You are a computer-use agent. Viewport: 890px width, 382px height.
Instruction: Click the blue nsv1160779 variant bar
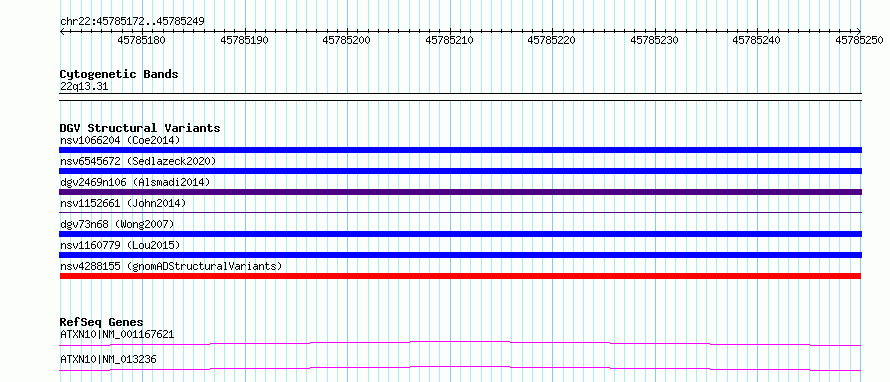pyautogui.click(x=460, y=255)
